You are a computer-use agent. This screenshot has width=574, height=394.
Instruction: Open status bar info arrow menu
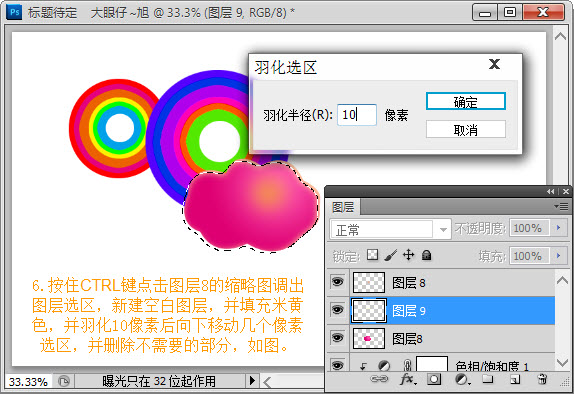(x=252, y=381)
